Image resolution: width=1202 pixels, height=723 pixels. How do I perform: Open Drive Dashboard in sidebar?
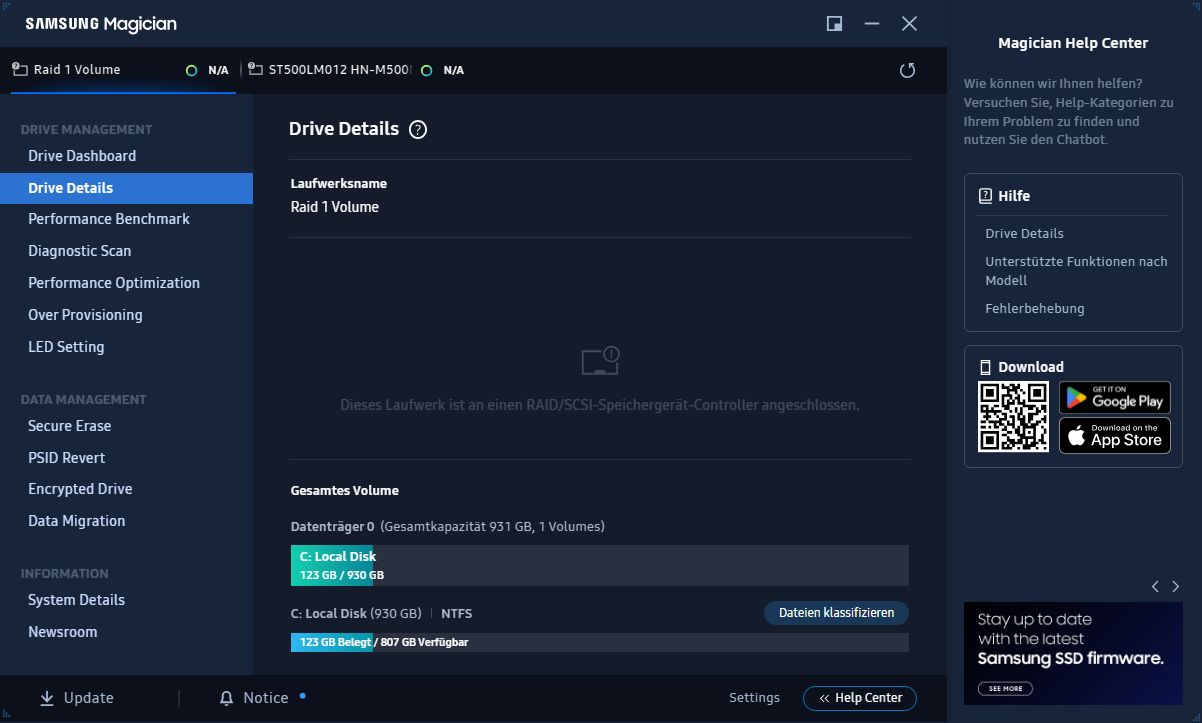[x=82, y=156]
